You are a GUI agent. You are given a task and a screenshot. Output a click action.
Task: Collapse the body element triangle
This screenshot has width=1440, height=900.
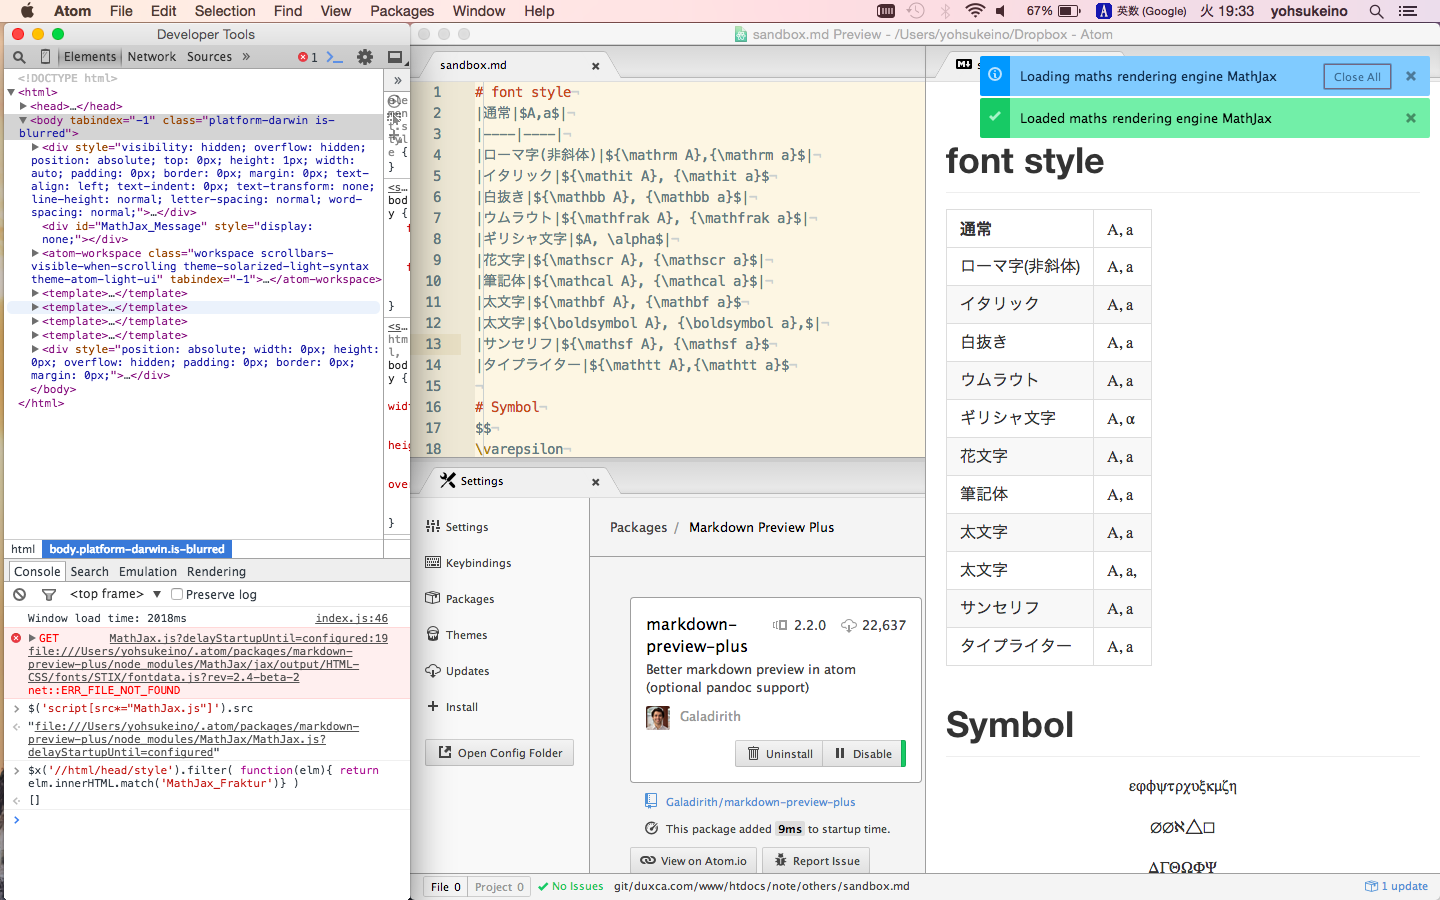click(23, 120)
